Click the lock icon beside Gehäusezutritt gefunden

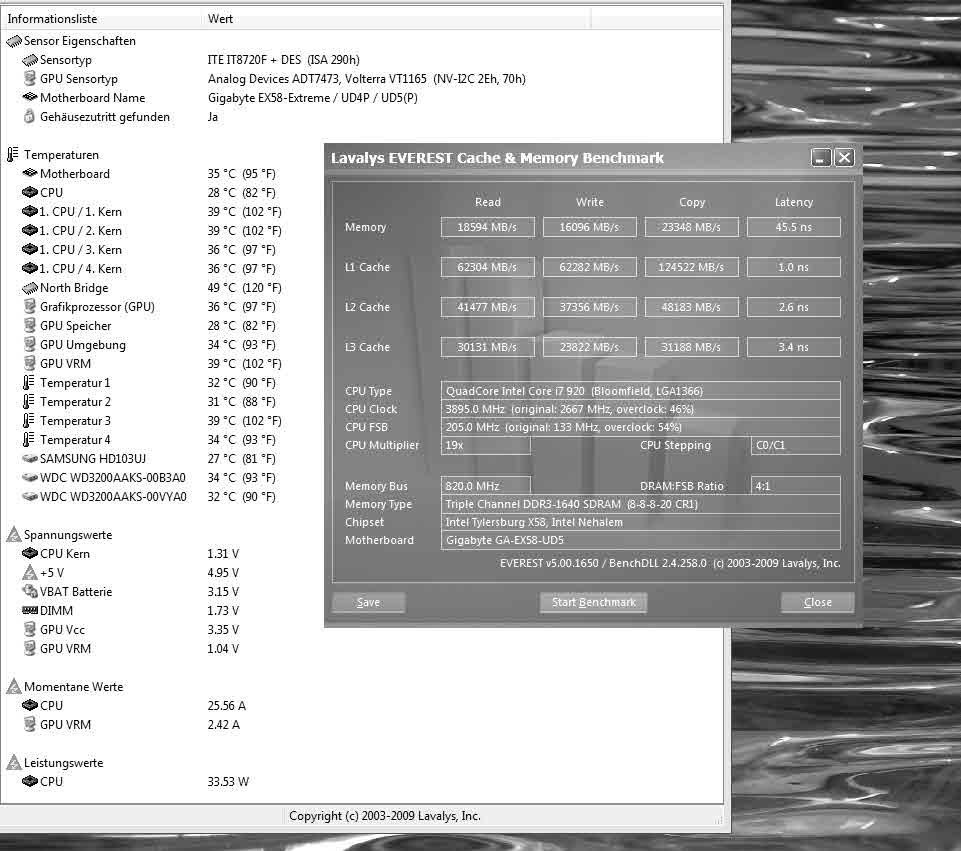point(29,116)
